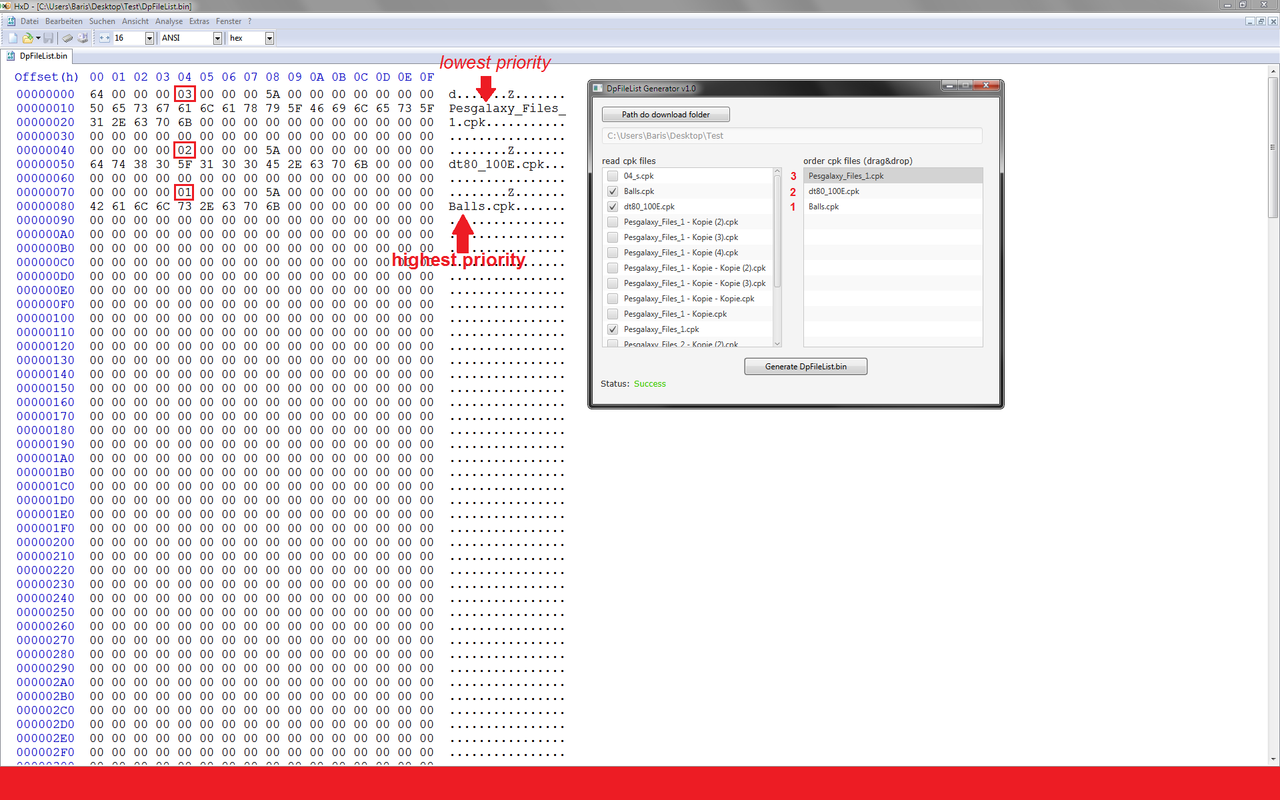This screenshot has width=1280, height=800.
Task: Click the Save icon in HxD toolbar
Action: pos(49,38)
